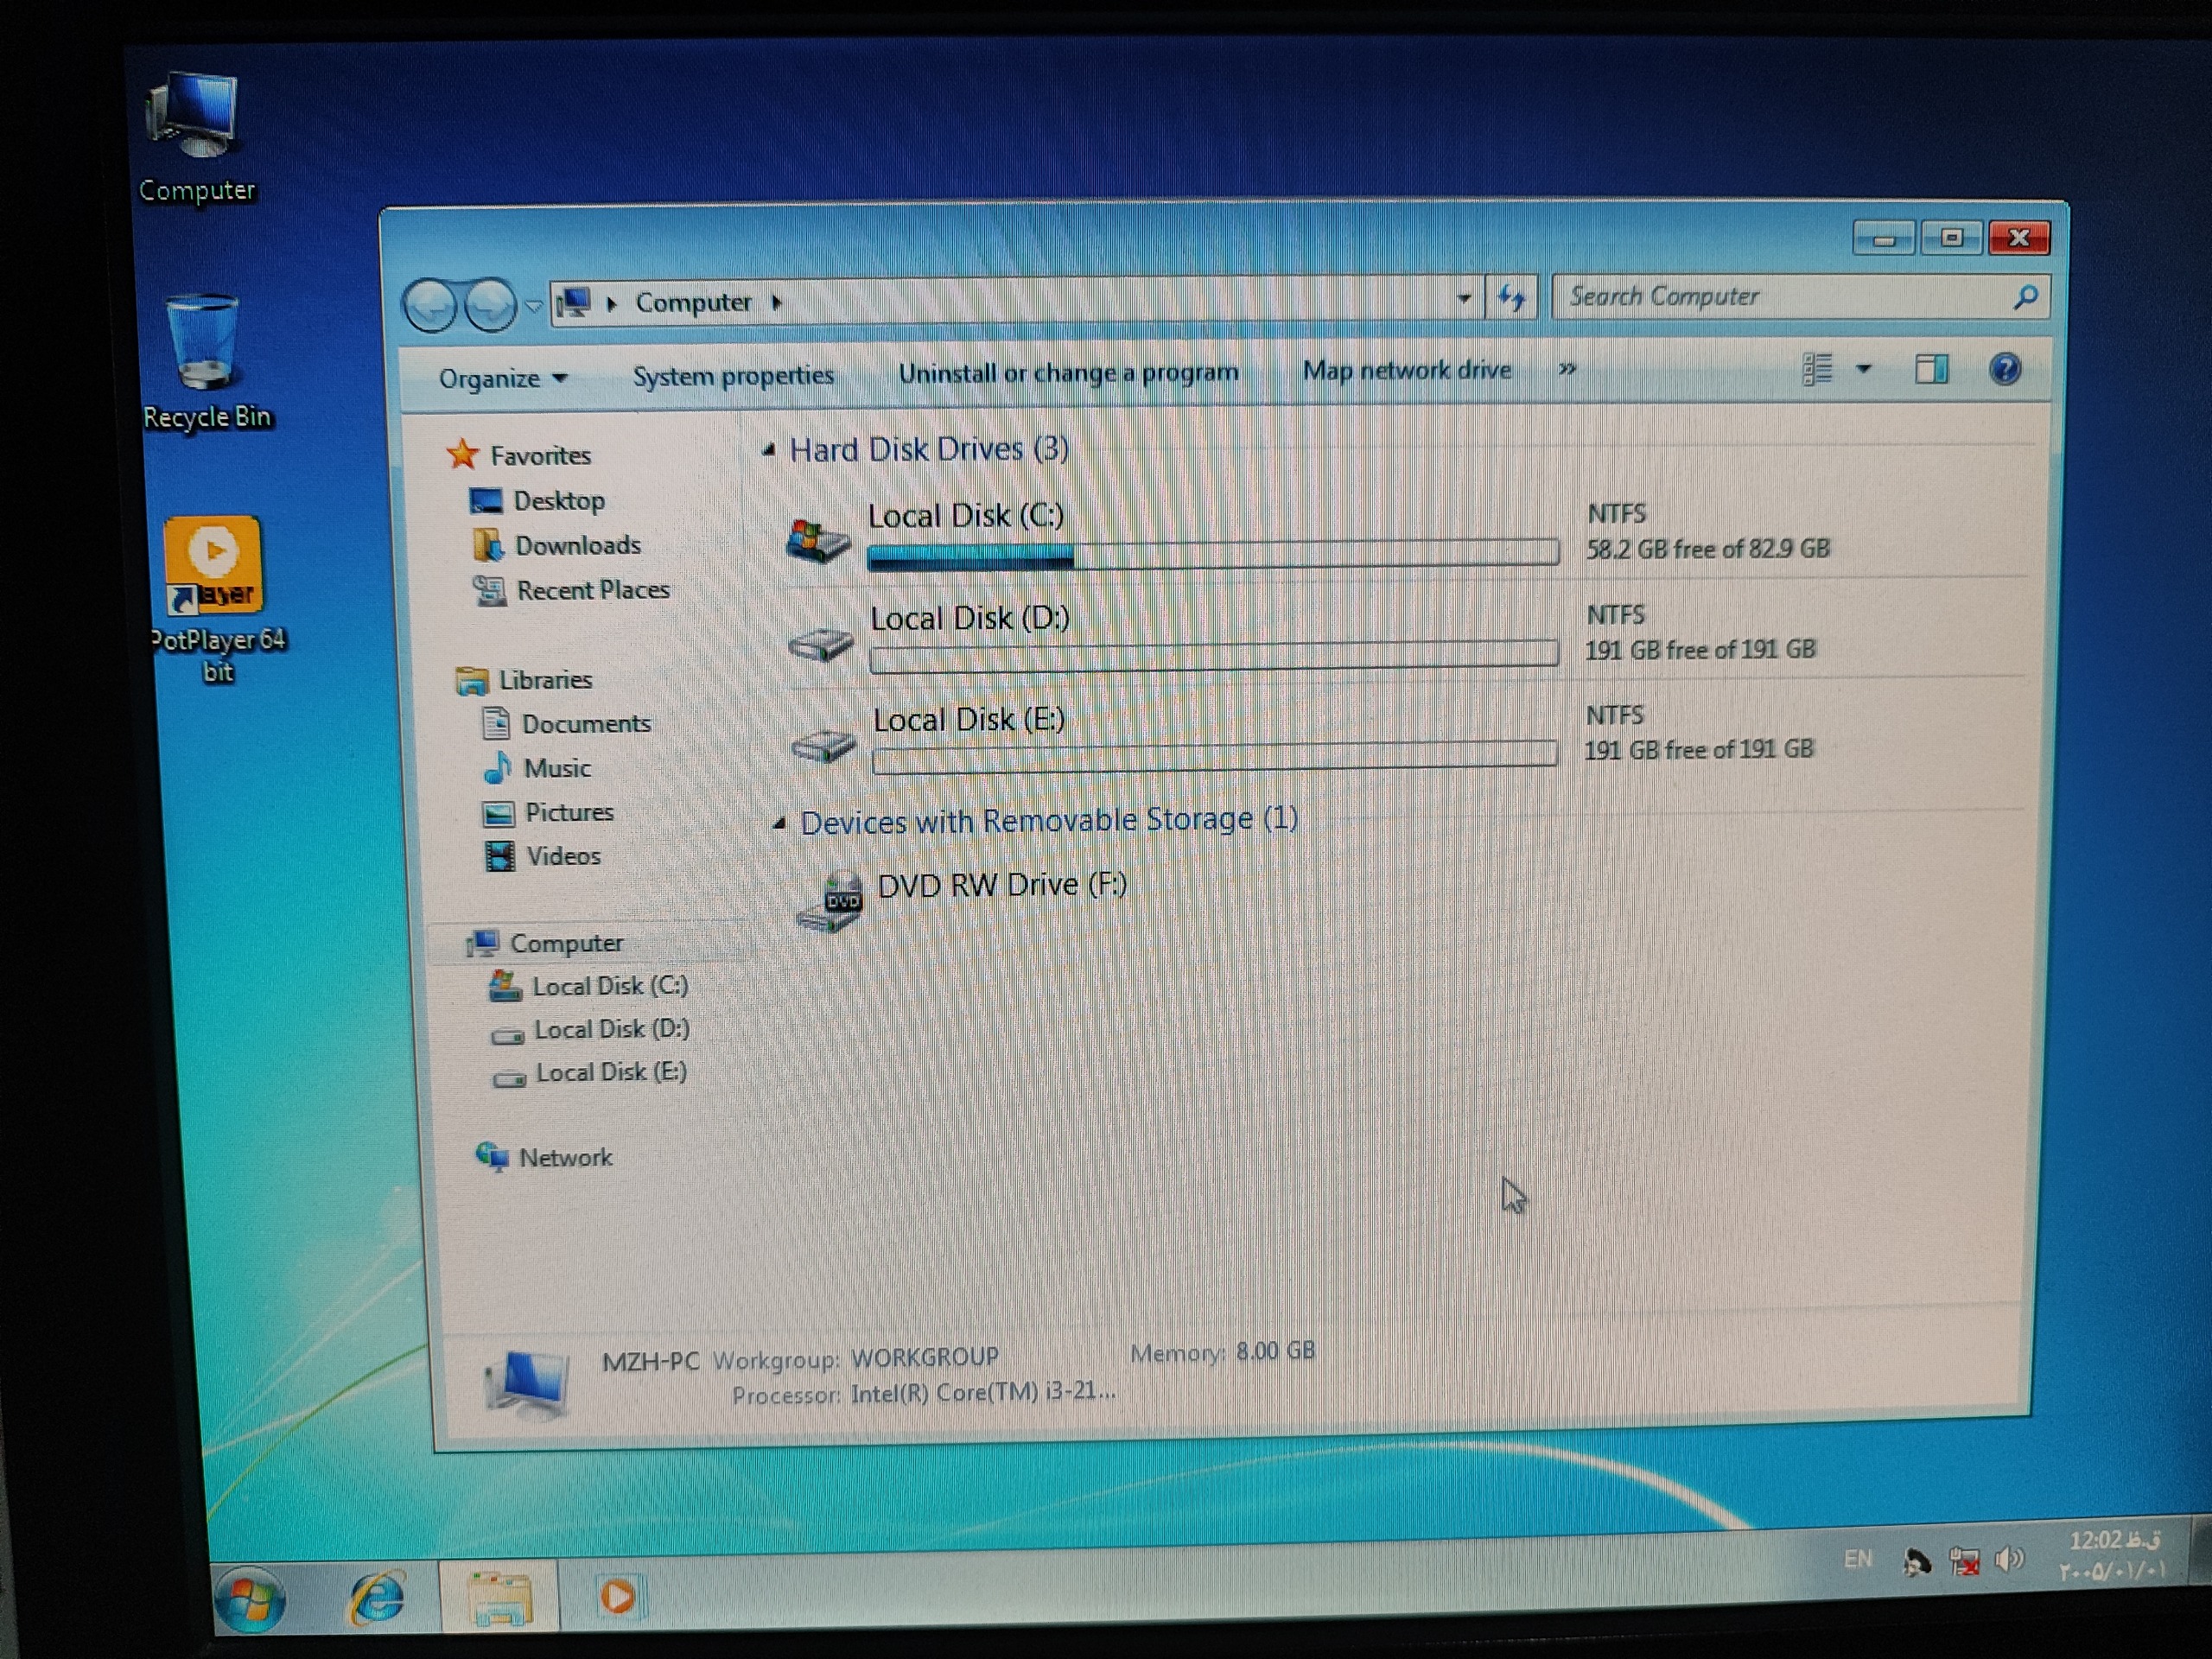
Task: Select the Recycle Bin desktop icon
Action: tap(203, 345)
